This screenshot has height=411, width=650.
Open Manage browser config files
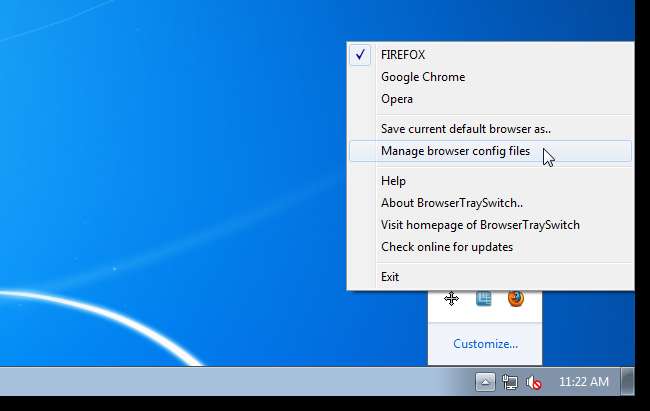click(x=490, y=151)
